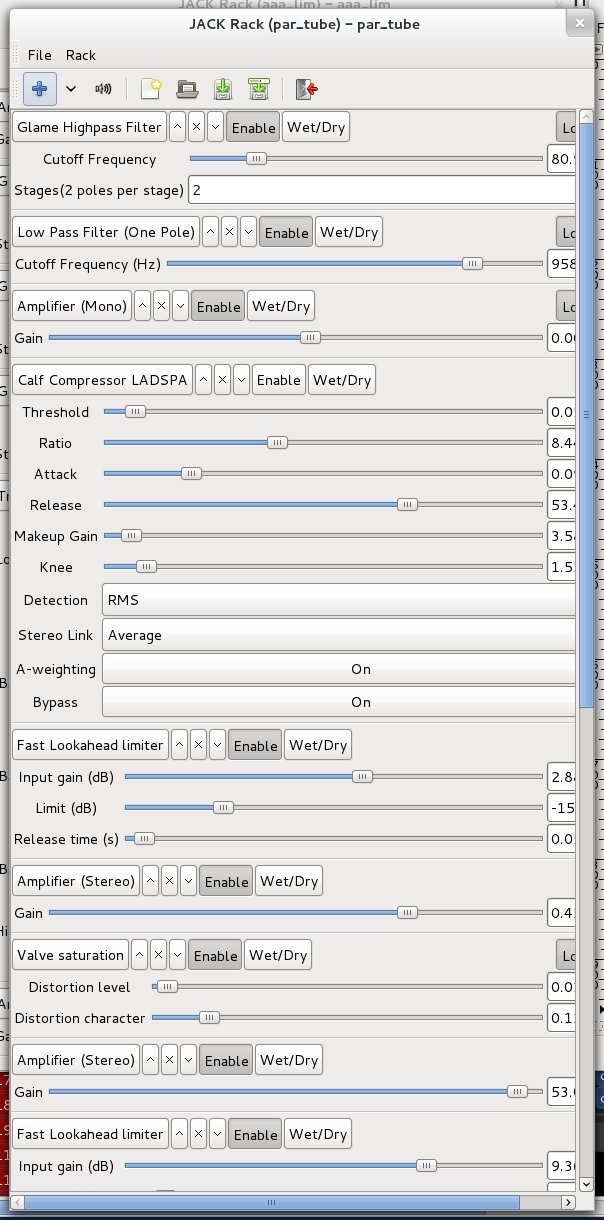Open the Rack menu
Image resolution: width=604 pixels, height=1220 pixels.
click(81, 55)
